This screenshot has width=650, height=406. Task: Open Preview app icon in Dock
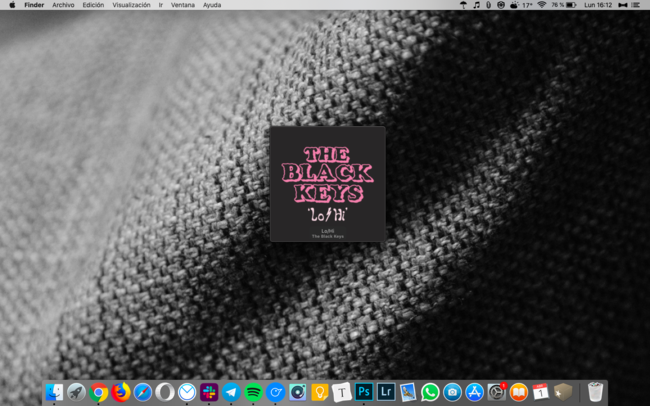tap(408, 392)
